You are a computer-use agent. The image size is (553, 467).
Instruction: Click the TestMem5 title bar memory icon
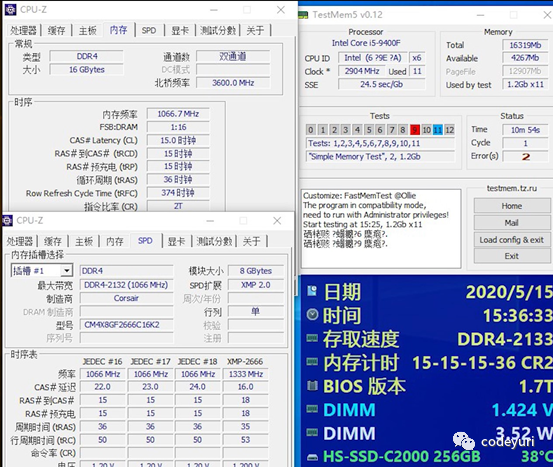point(303,15)
